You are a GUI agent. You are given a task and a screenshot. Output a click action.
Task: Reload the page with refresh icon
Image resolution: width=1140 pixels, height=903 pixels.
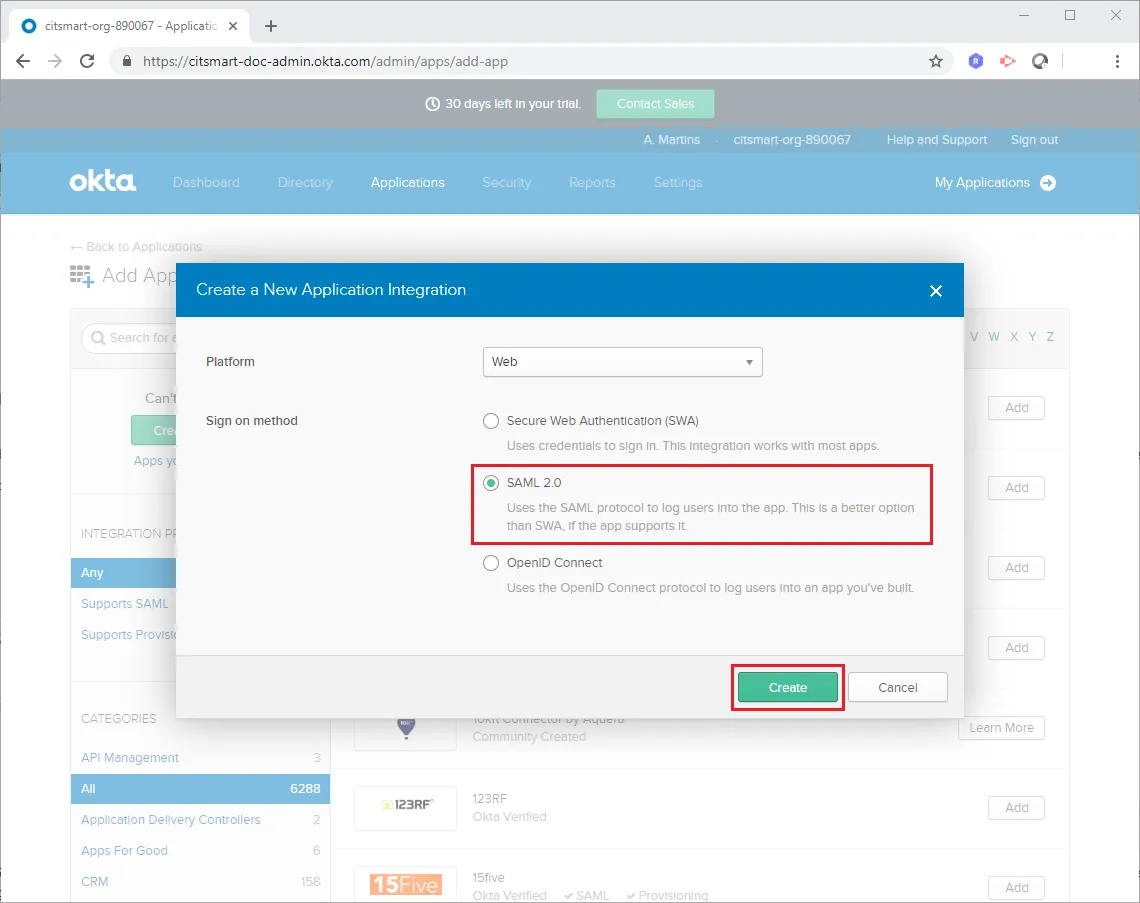(x=87, y=61)
